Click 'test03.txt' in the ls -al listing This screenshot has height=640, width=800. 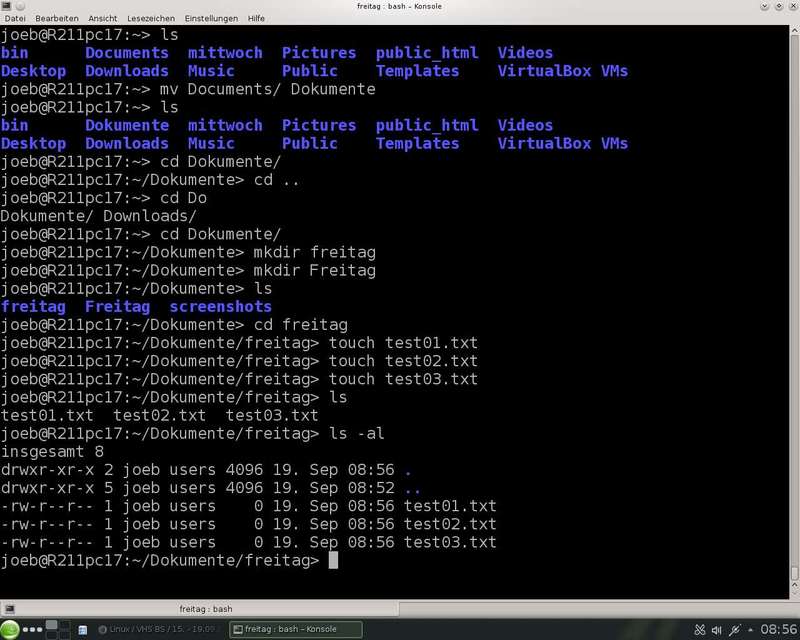click(450, 542)
